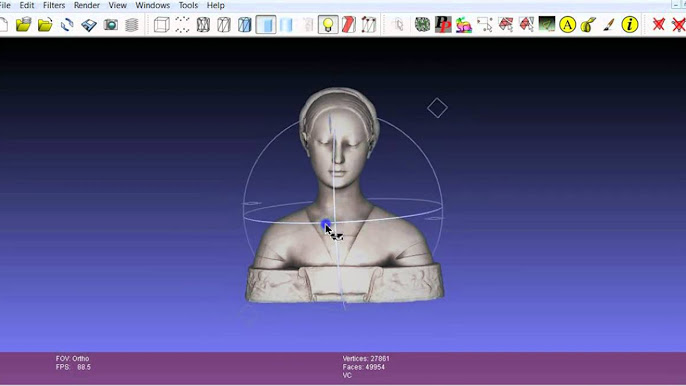
Task: Switch to points render mode
Action: click(182, 25)
